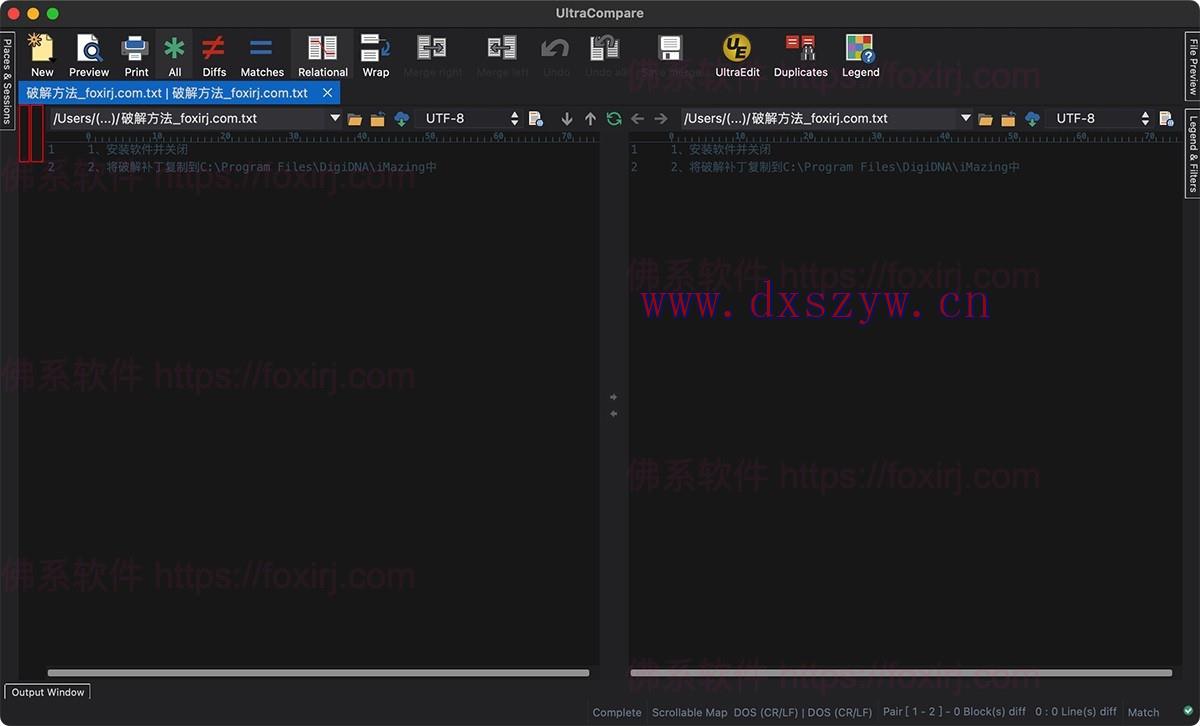Open the Legend & Filters side panel
The image size is (1200, 726).
(x=1192, y=153)
